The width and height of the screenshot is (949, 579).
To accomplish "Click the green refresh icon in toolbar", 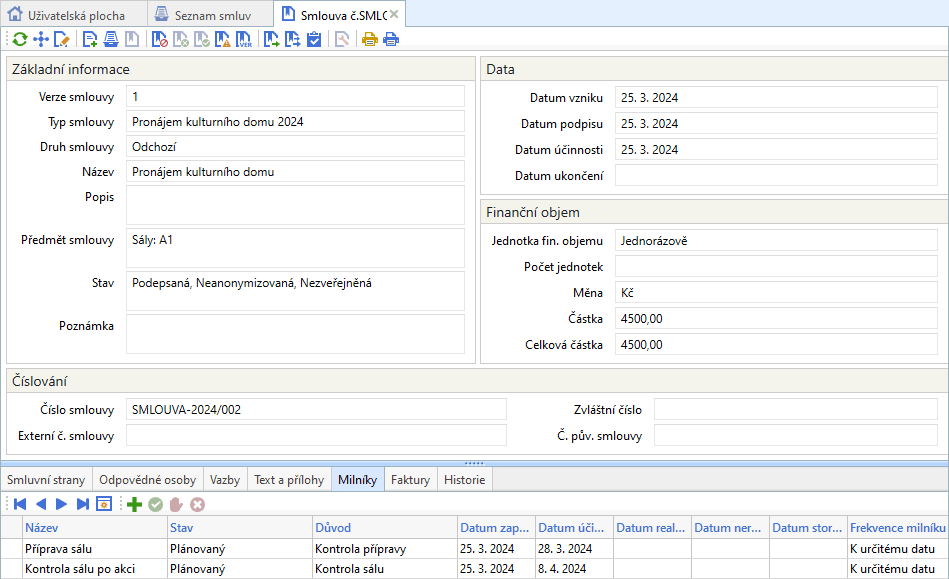I will point(19,40).
